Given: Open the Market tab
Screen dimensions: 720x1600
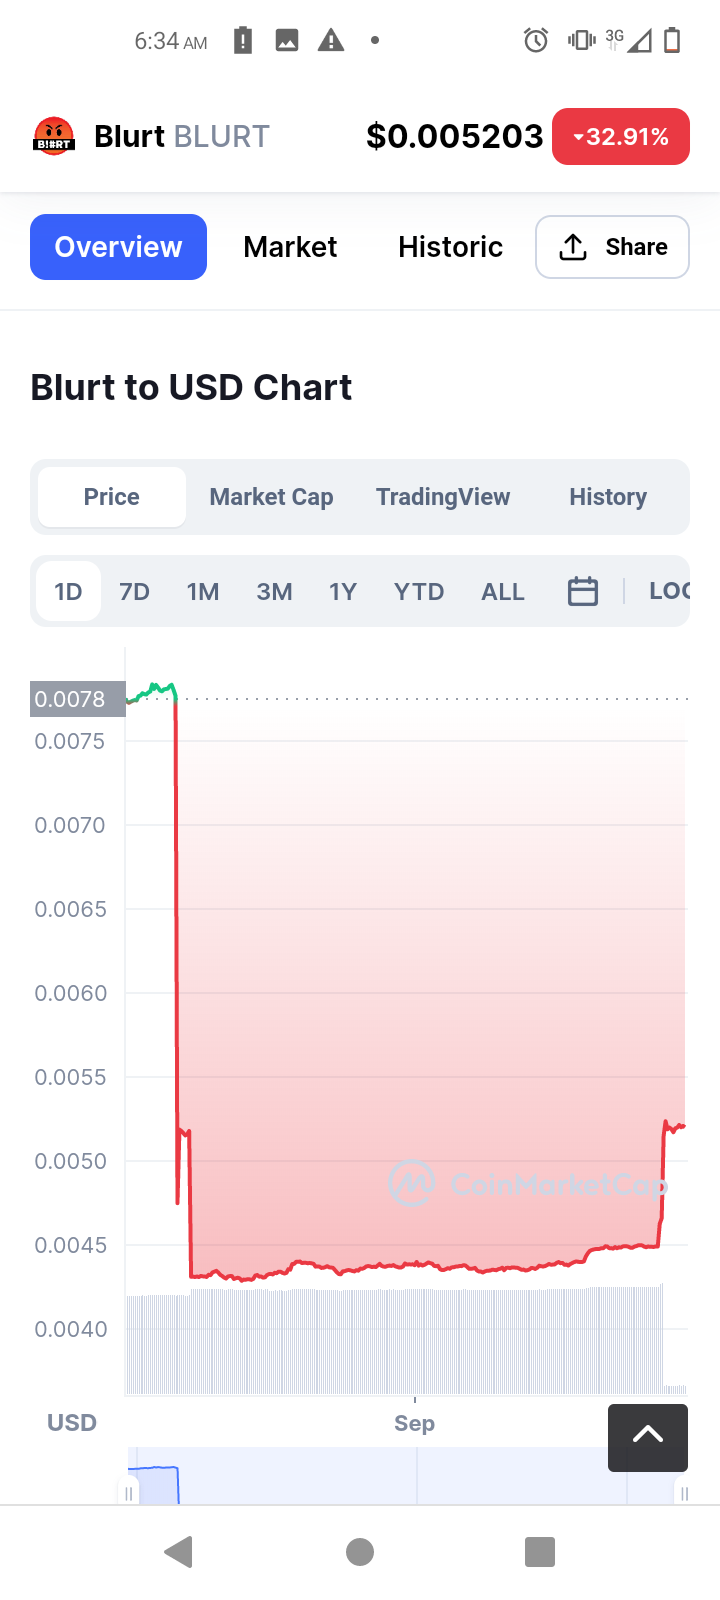Looking at the screenshot, I should [290, 247].
